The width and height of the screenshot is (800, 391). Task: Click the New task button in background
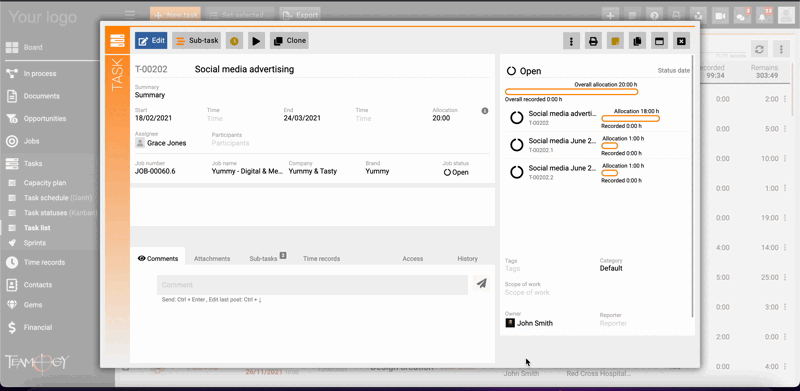coord(175,15)
